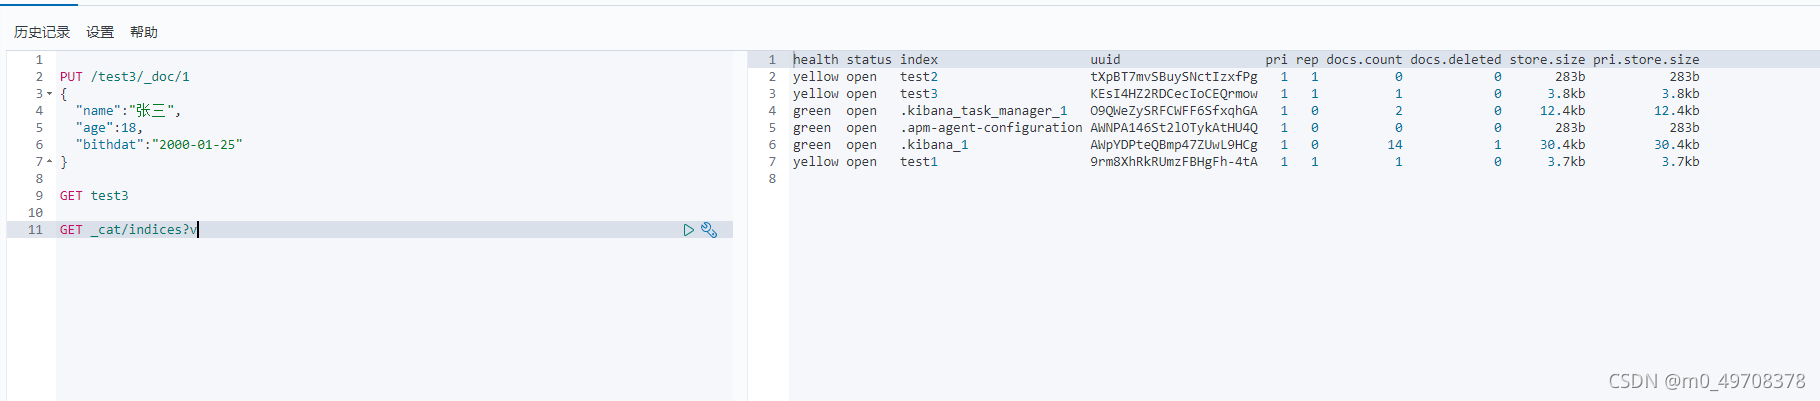Run the request with the play icon
This screenshot has width=1820, height=401.
point(688,230)
